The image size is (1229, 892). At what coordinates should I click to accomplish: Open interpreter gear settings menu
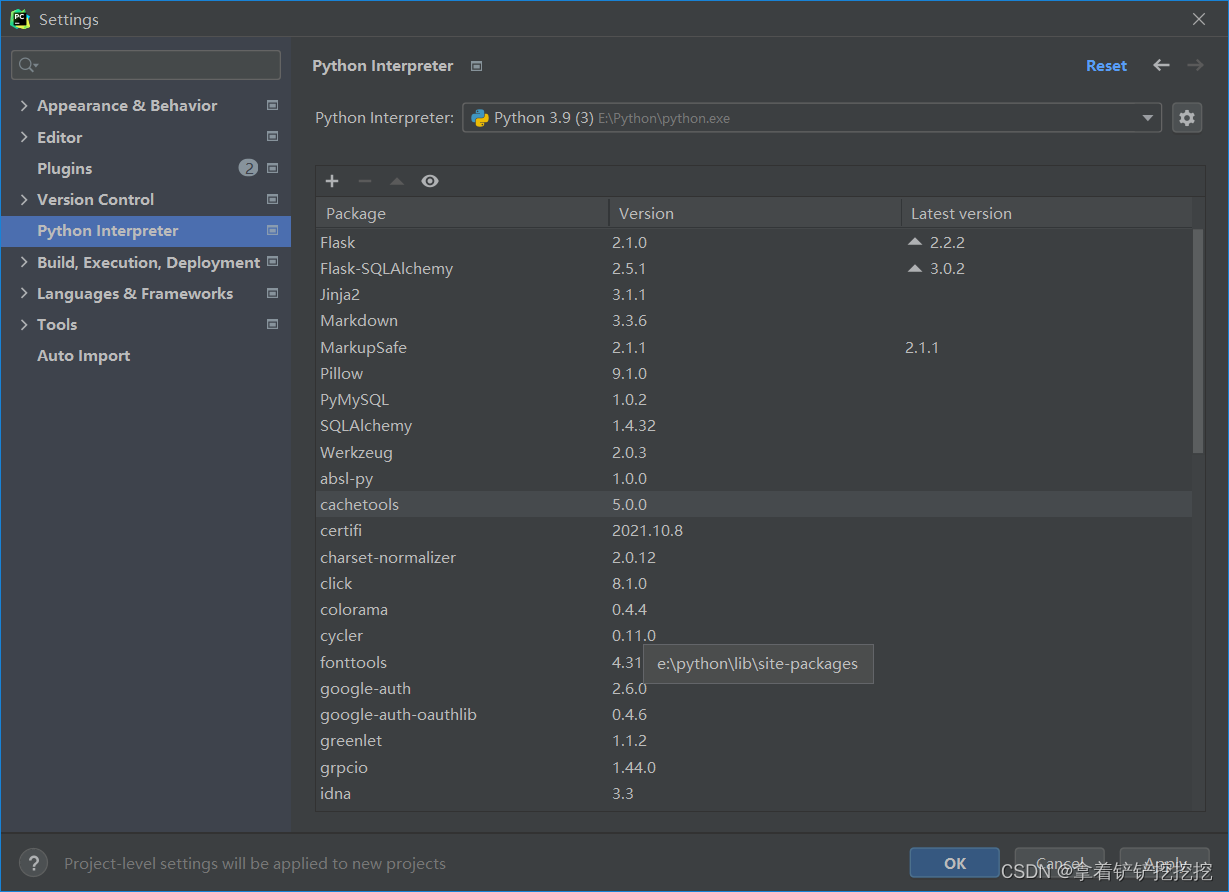pyautogui.click(x=1187, y=118)
